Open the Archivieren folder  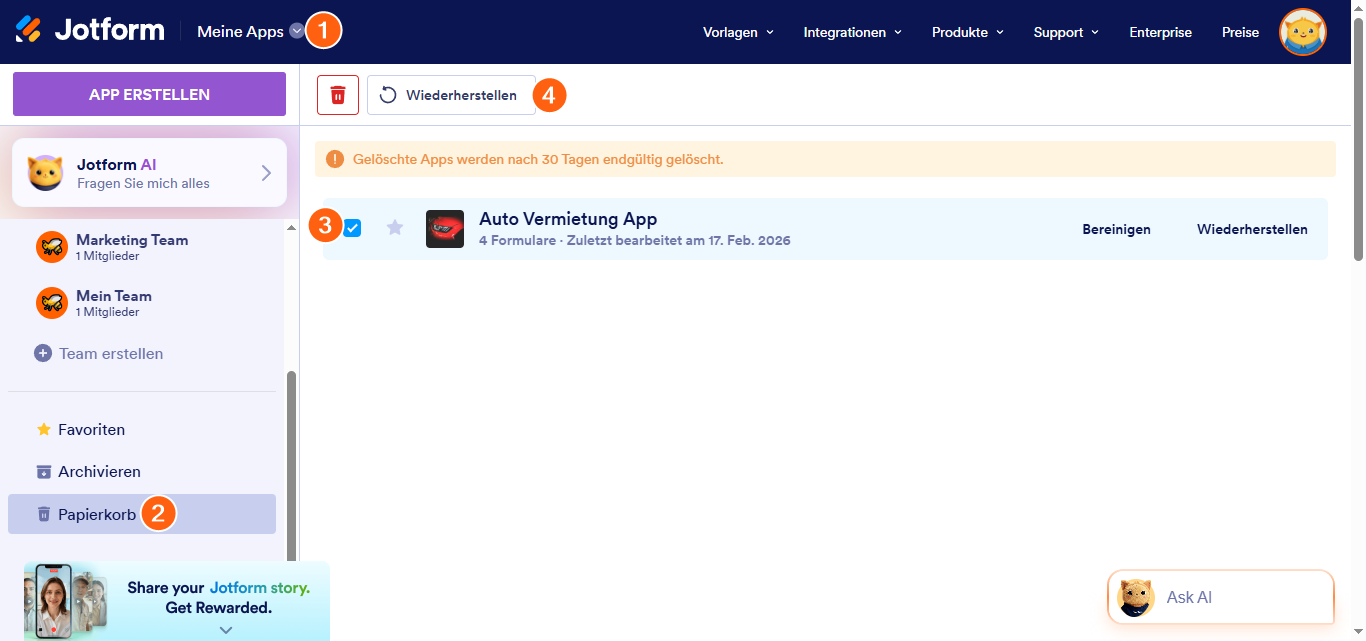click(142, 471)
